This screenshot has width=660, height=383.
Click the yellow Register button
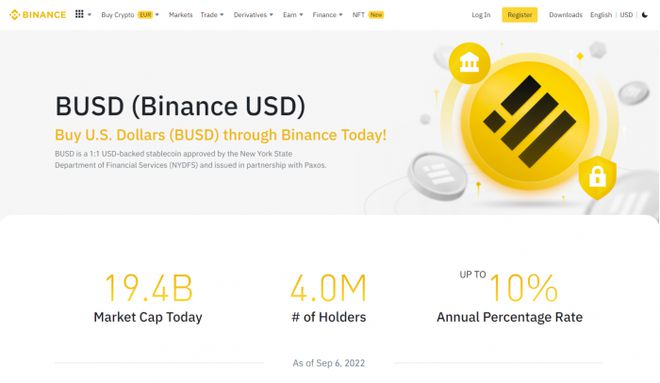[x=519, y=15]
